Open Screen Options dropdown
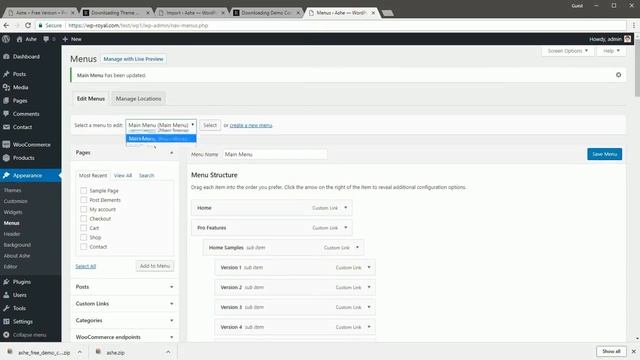 tap(567, 51)
